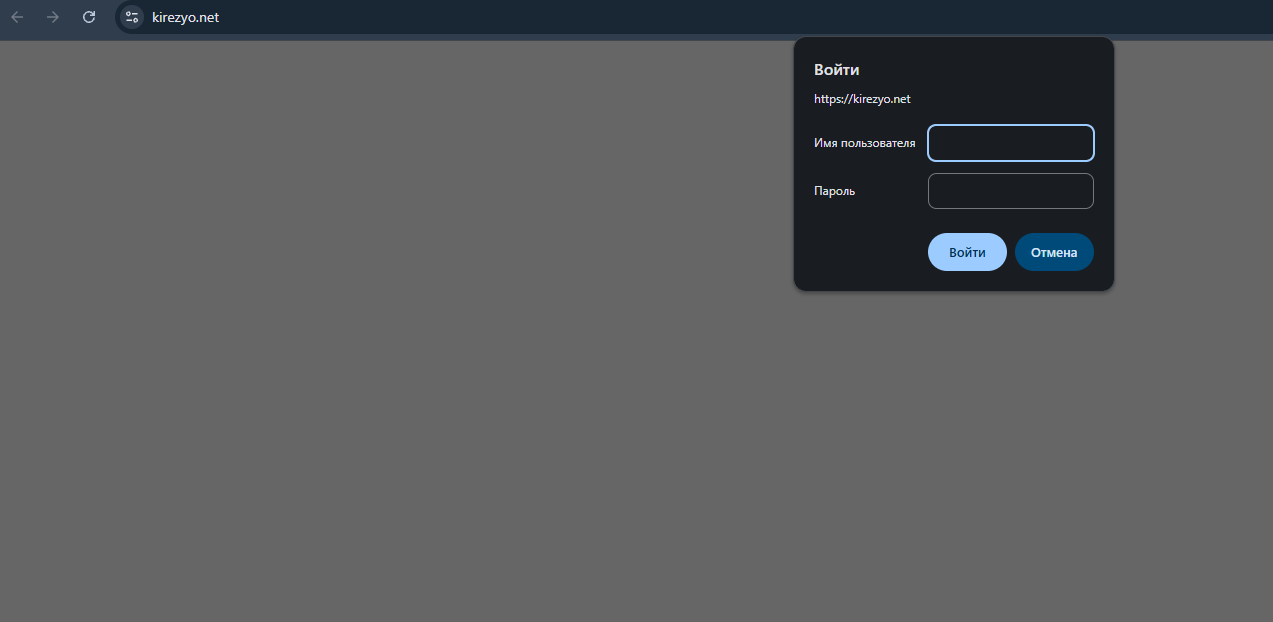Select the kirezyo.net address bar text
The width and height of the screenshot is (1273, 622).
point(185,17)
